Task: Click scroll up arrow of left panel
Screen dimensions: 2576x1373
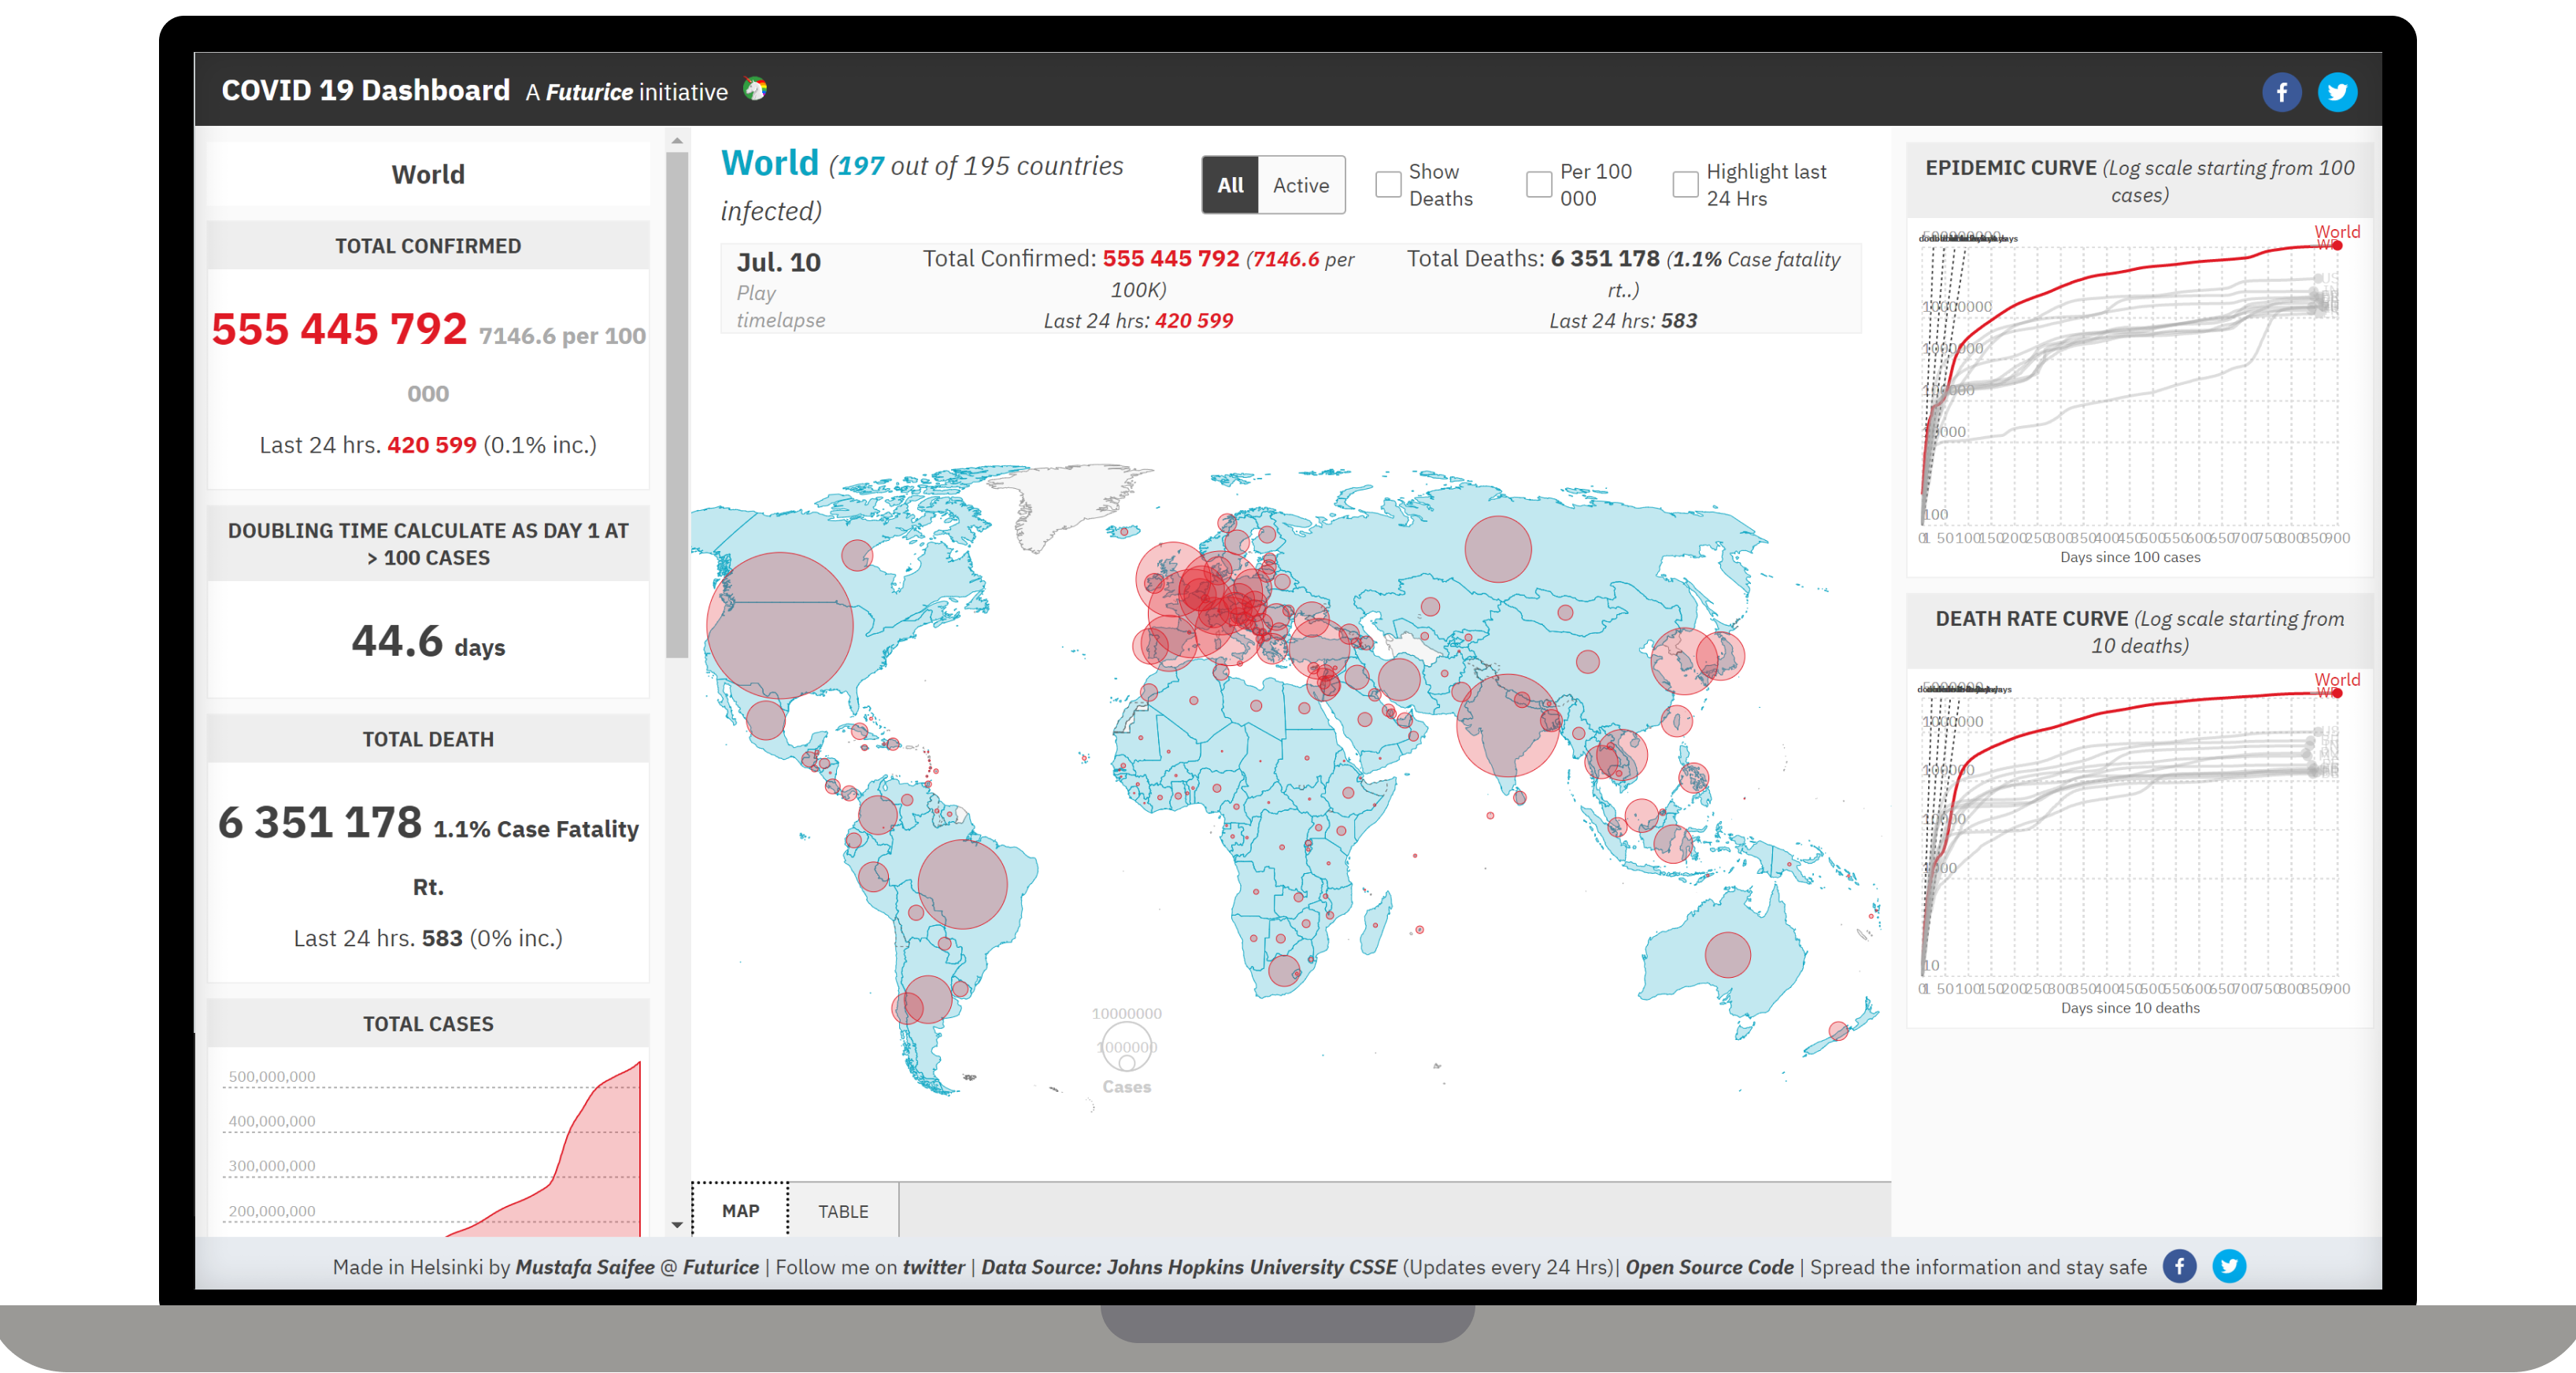Action: point(677,141)
